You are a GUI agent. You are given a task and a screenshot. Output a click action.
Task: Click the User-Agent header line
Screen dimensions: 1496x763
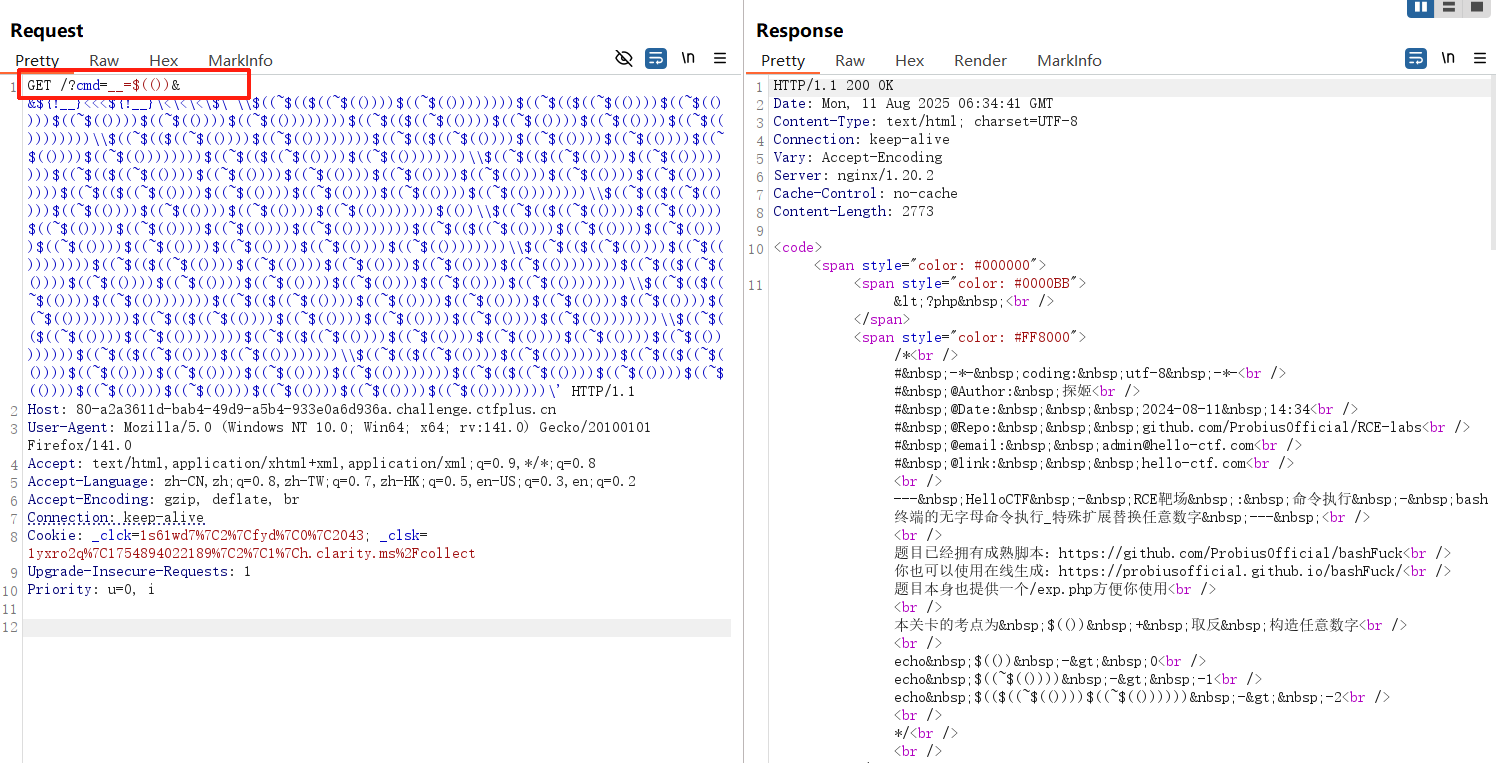tap(339, 437)
